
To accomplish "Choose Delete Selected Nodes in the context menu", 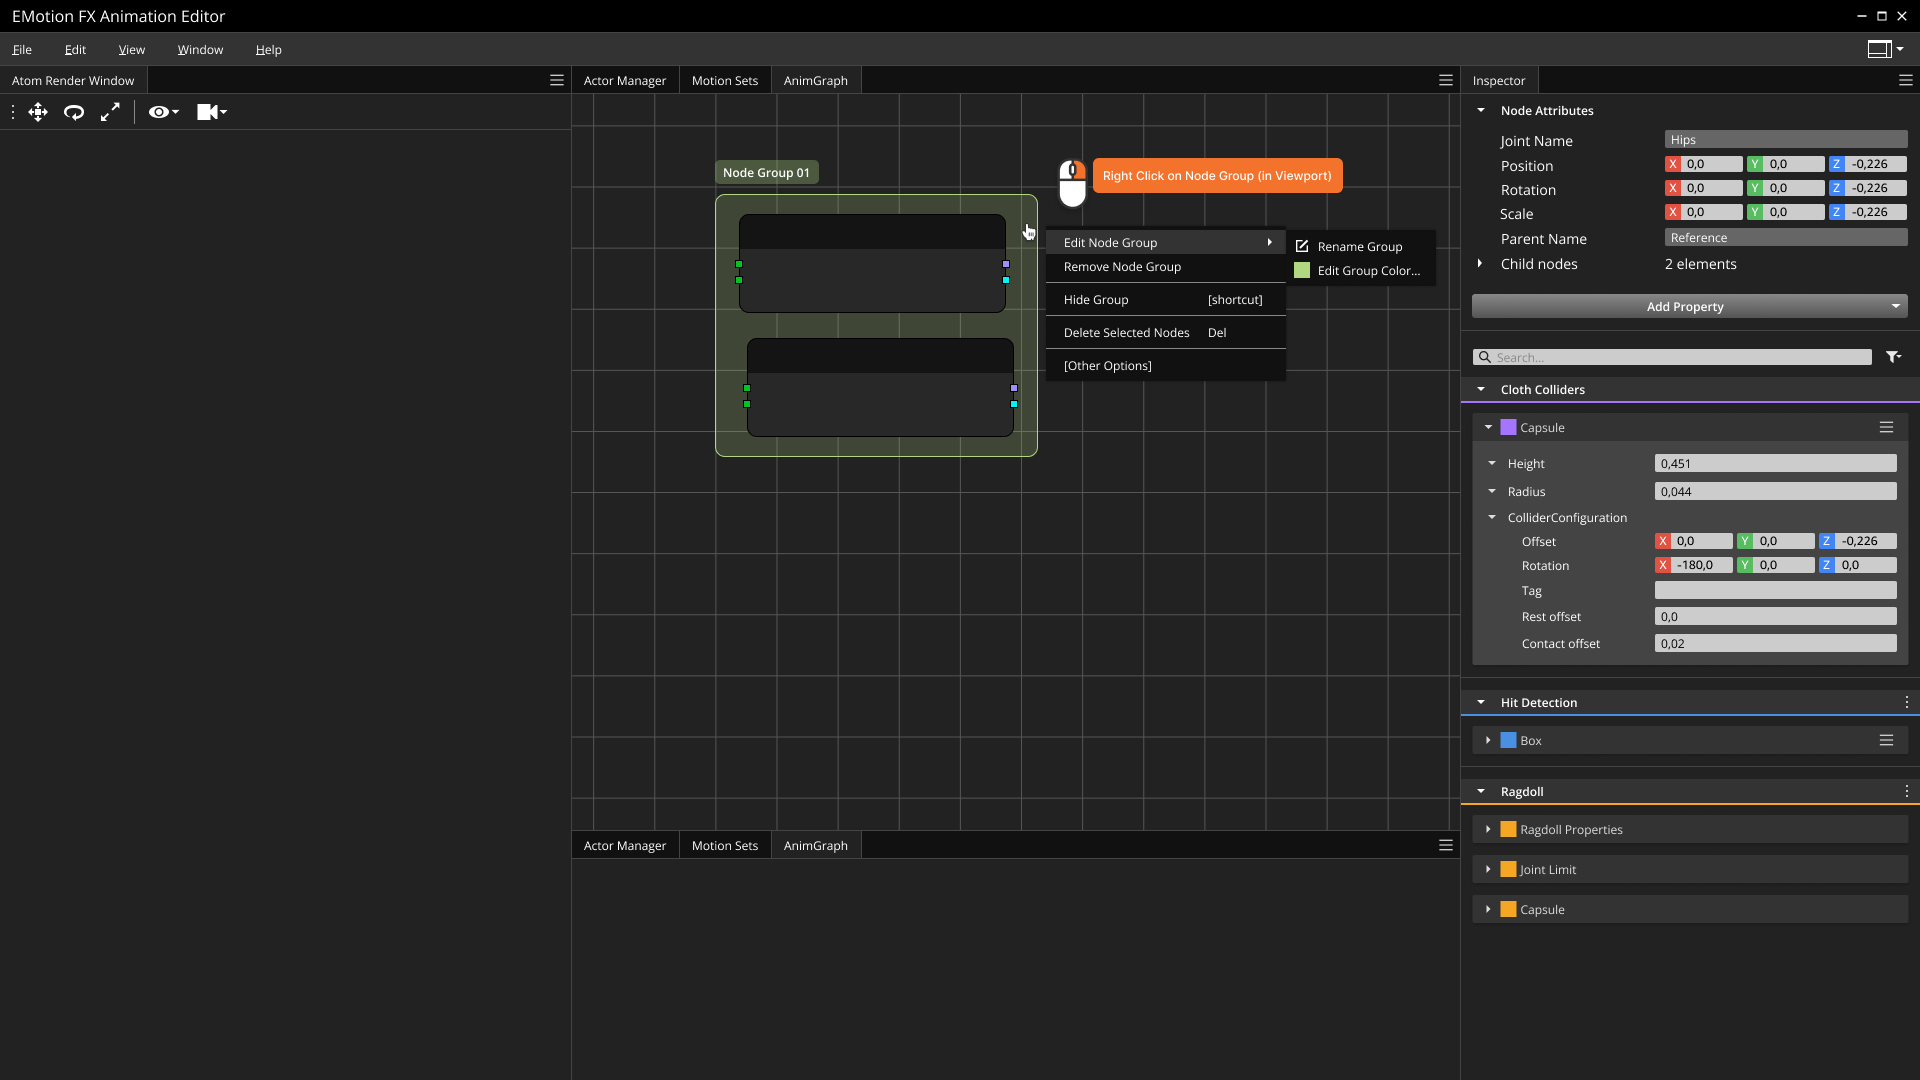I will point(1126,332).
